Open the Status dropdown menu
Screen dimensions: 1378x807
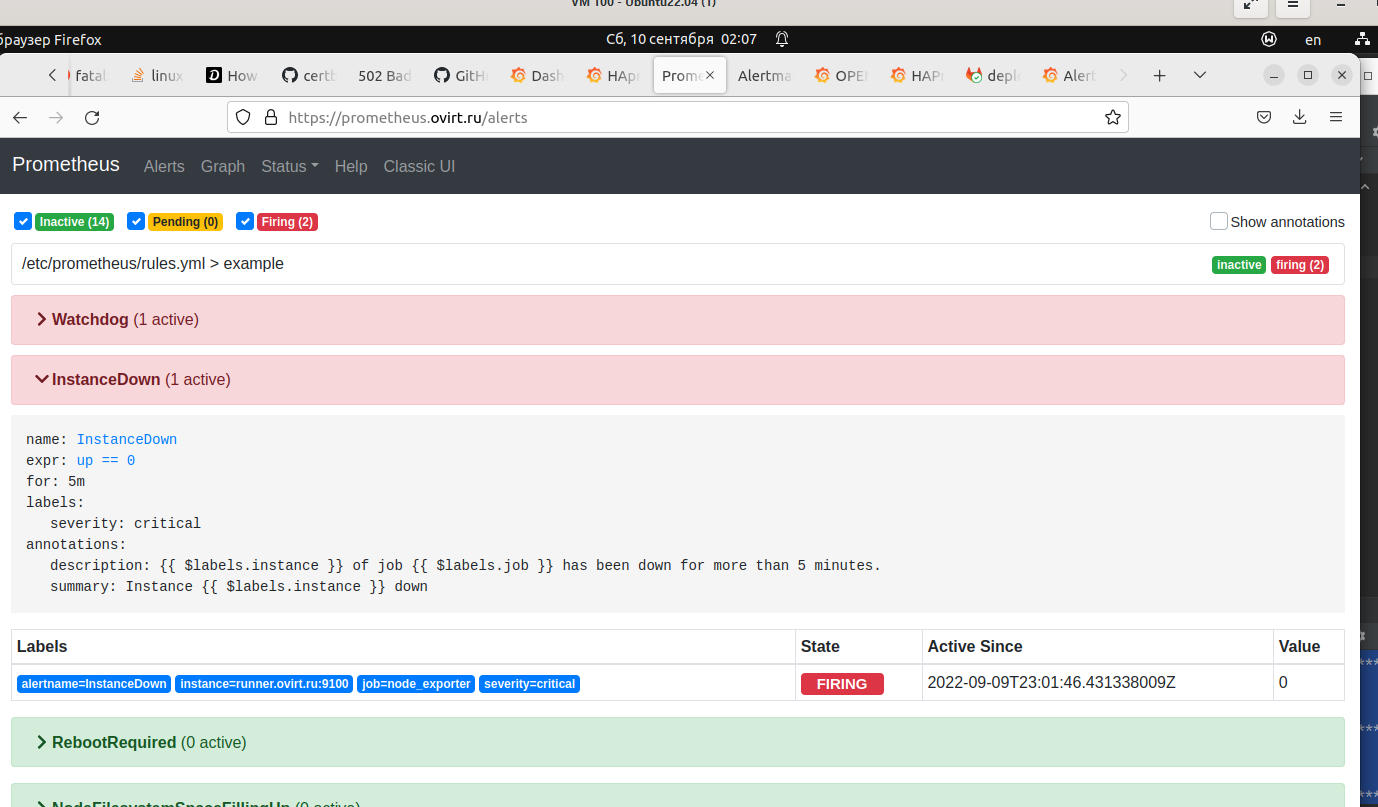pyautogui.click(x=290, y=166)
